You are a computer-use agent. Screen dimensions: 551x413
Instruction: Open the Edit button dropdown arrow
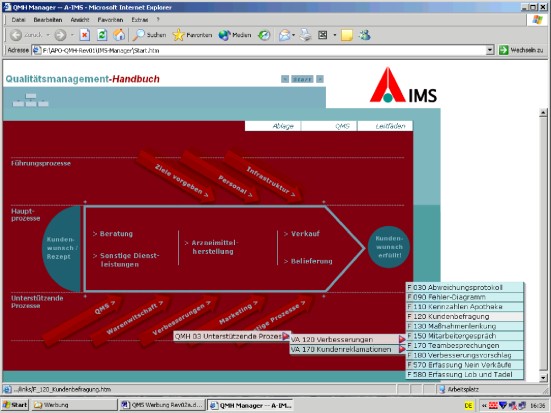[334, 35]
